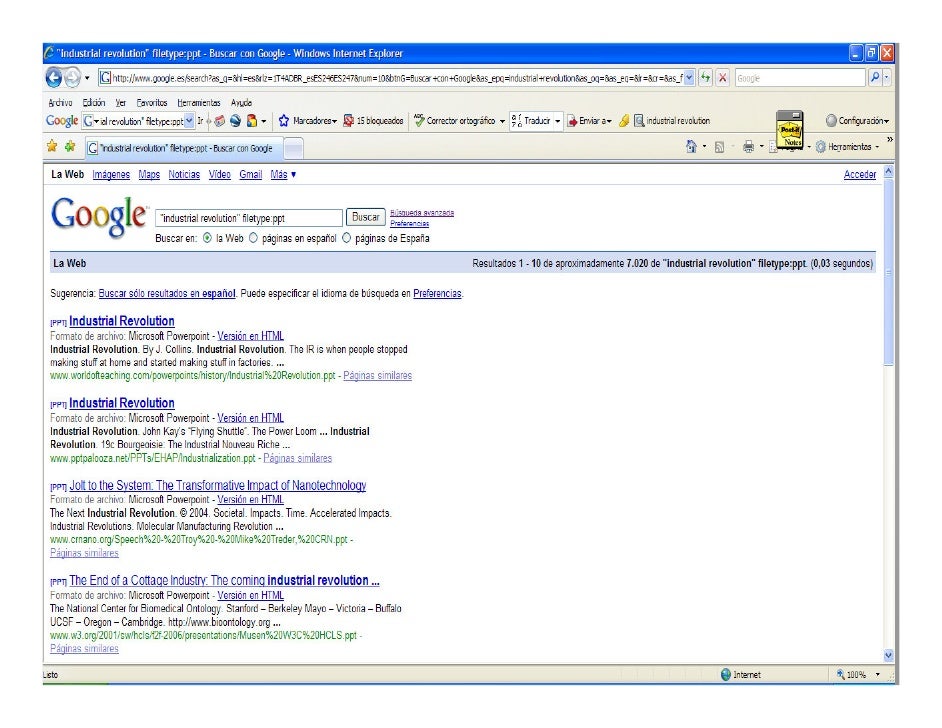Open Marcadores bookmarks star in Google toolbar
The height and width of the screenshot is (728, 942).
point(284,121)
